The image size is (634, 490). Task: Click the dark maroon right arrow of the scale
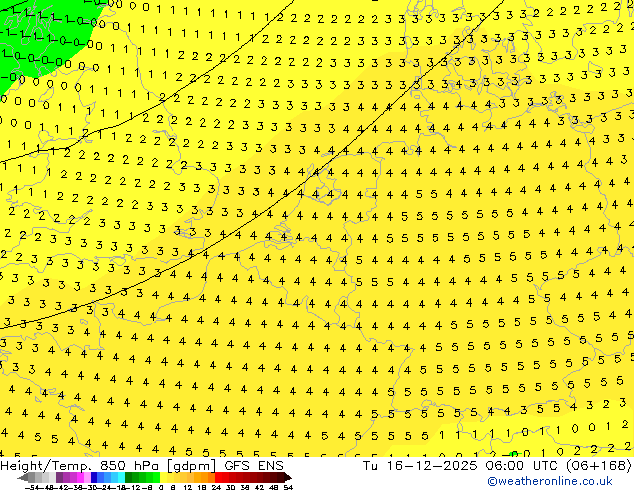(x=287, y=477)
